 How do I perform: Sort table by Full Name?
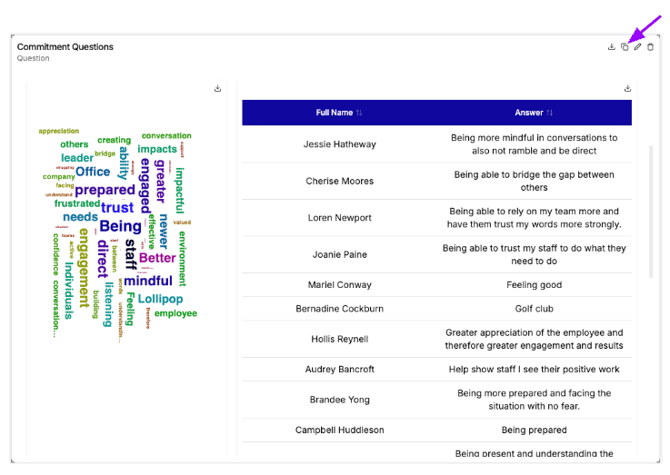[359, 113]
